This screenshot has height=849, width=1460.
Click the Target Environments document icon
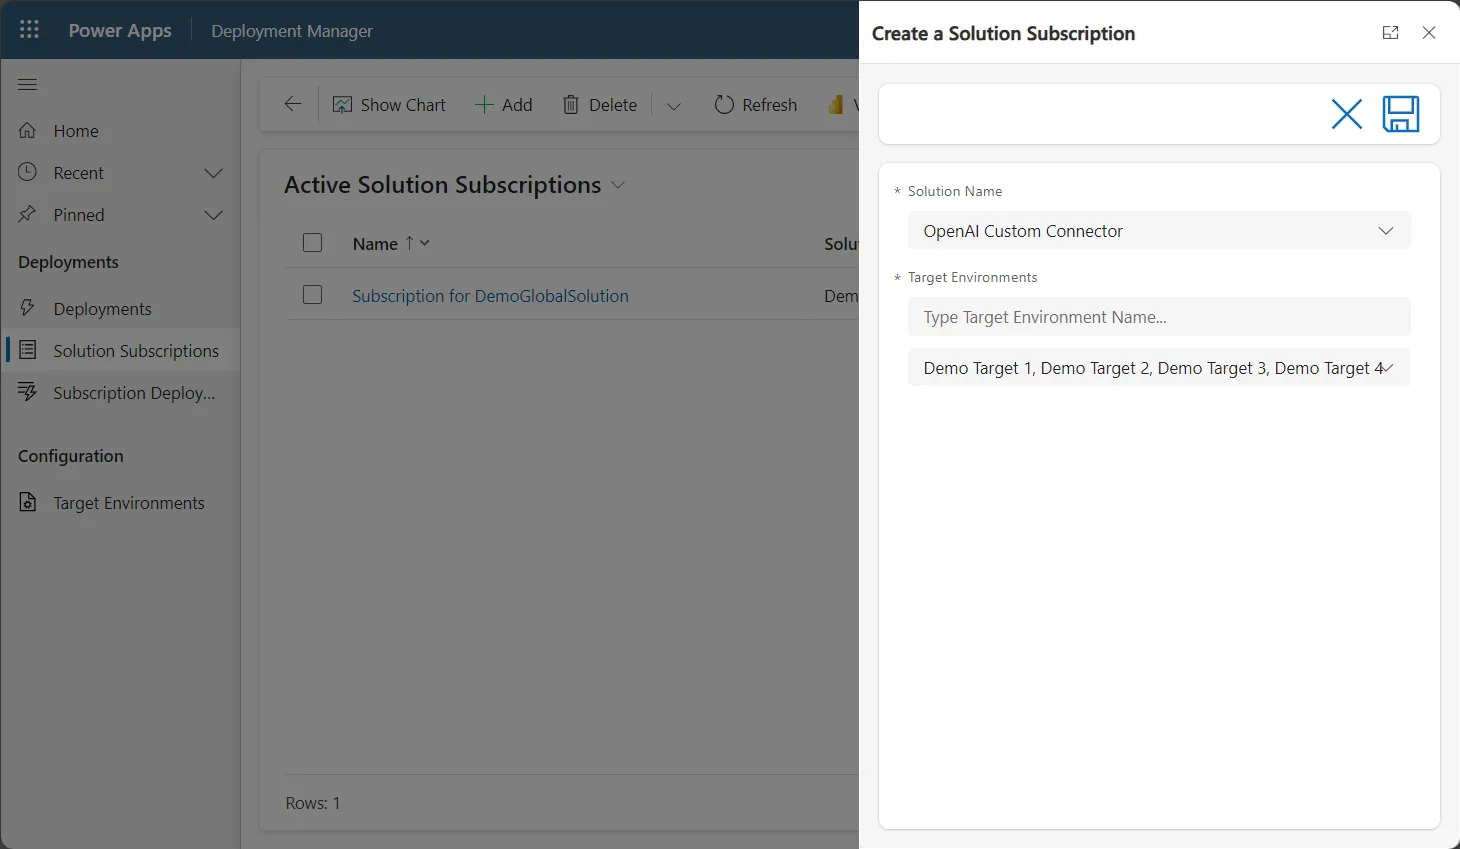point(28,502)
